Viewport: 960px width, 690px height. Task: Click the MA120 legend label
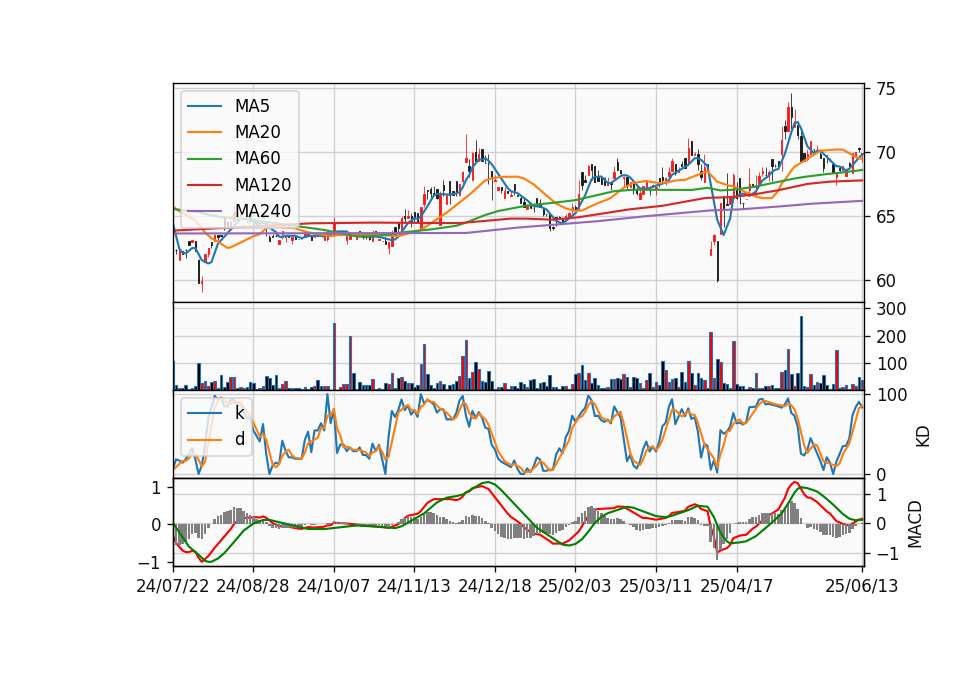click(263, 185)
